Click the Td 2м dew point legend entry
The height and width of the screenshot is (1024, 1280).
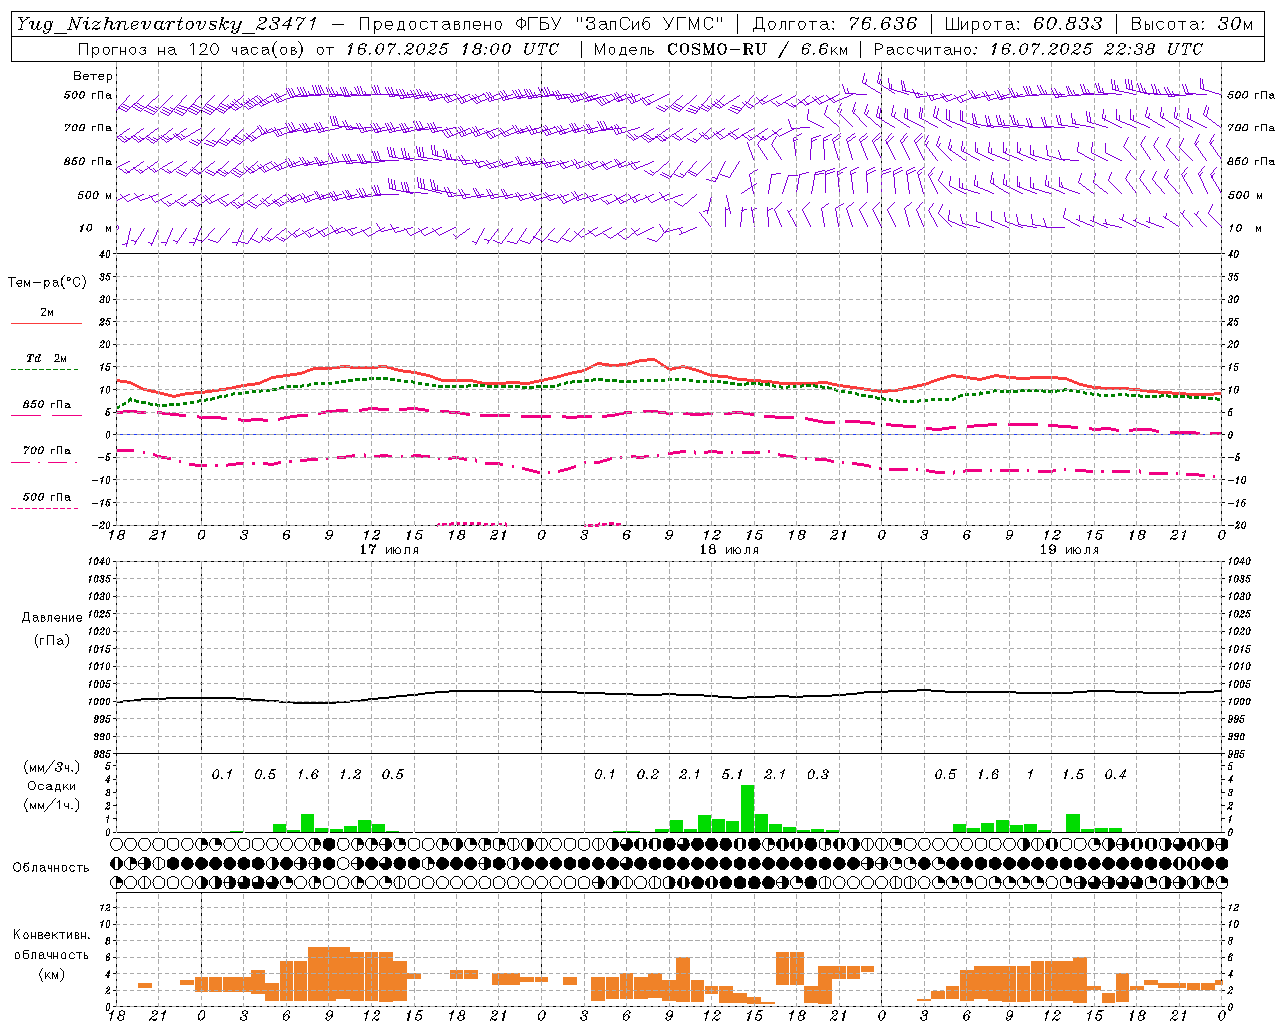tap(46, 358)
